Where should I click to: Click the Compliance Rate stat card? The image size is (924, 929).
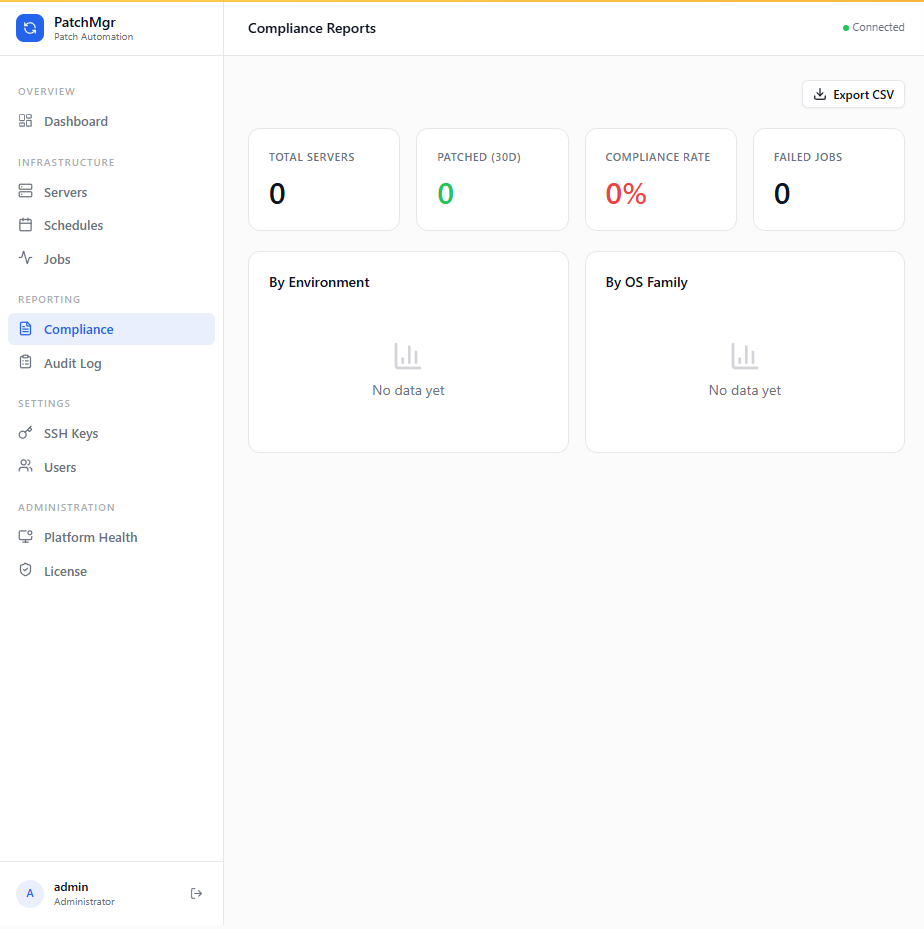pos(661,180)
